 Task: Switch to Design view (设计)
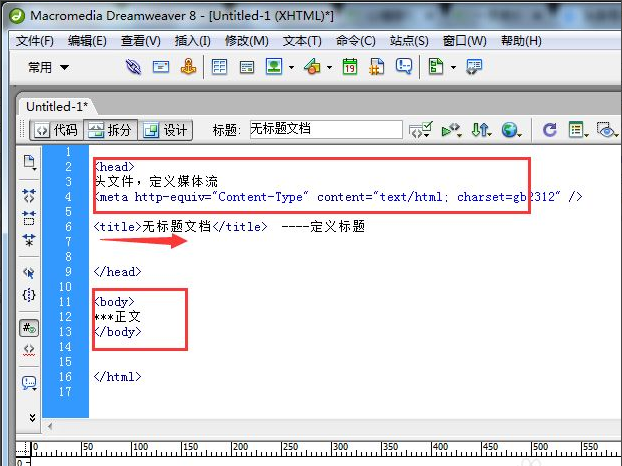coord(165,130)
